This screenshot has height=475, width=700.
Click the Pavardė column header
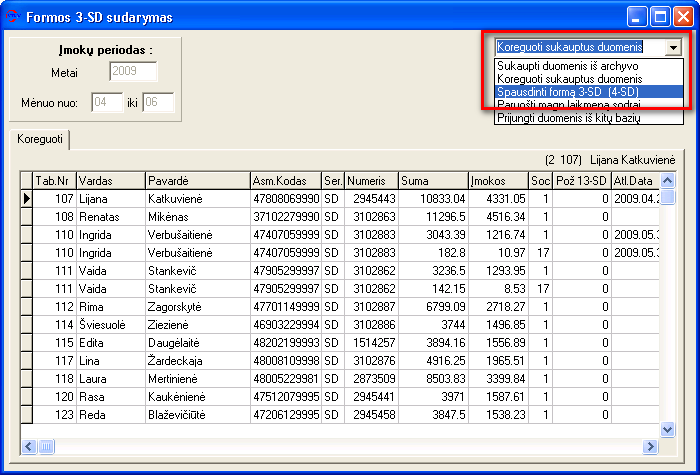tap(198, 181)
